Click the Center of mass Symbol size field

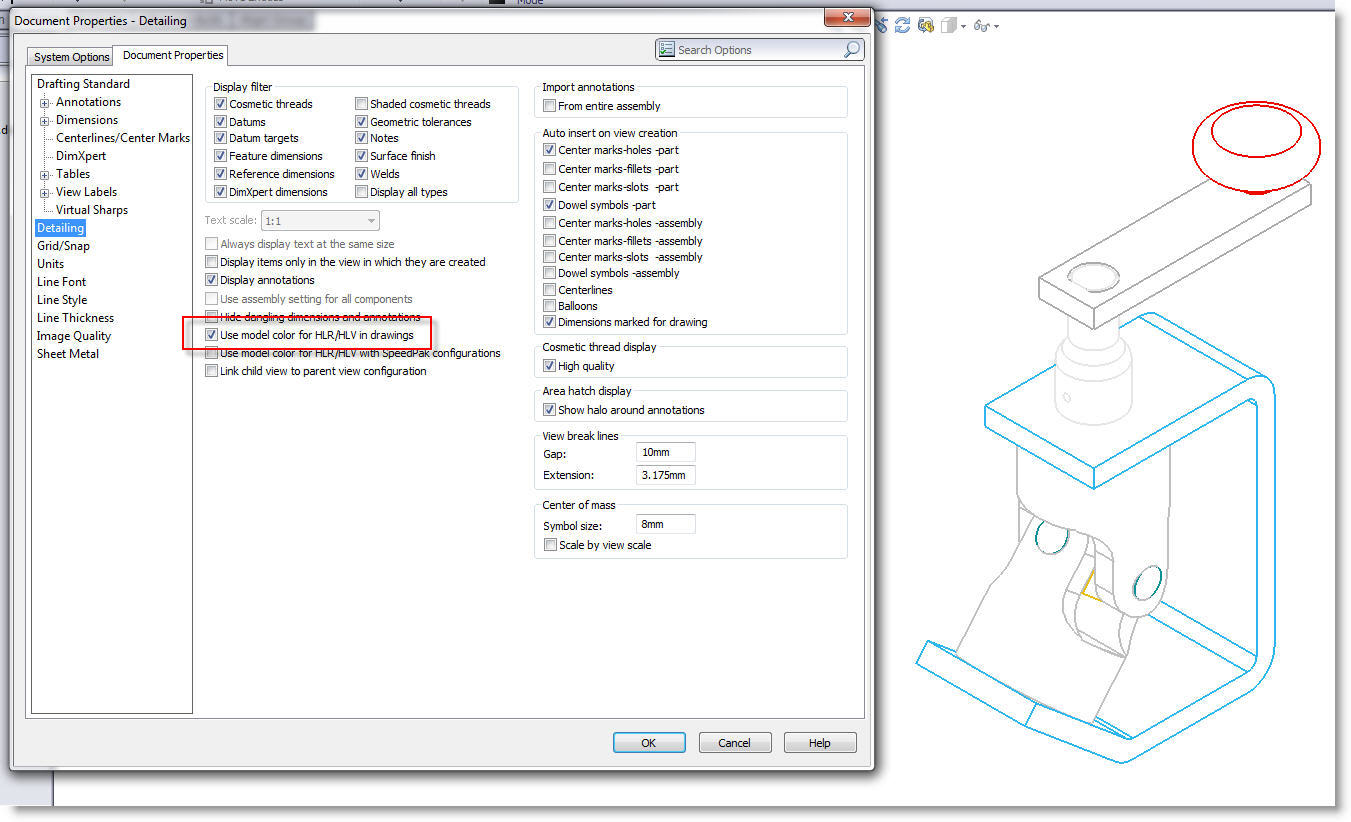(665, 524)
